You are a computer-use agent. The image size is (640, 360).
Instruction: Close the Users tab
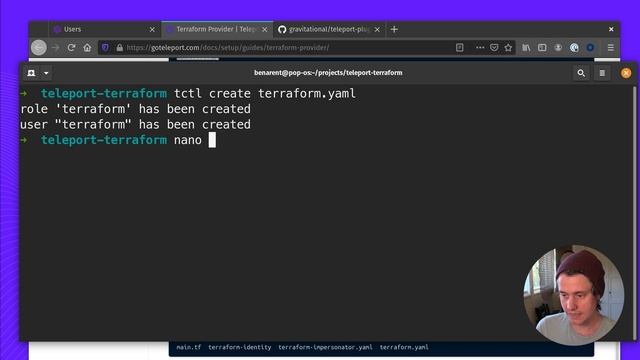point(152,29)
